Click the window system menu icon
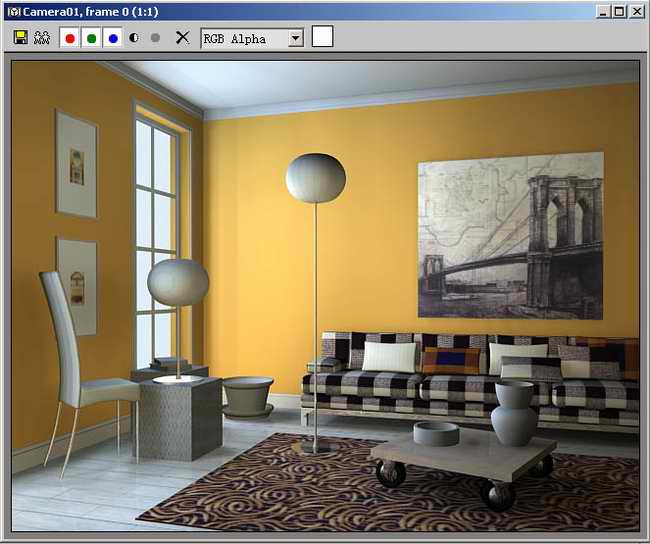Screen dimensions: 650x544 tap(13, 12)
